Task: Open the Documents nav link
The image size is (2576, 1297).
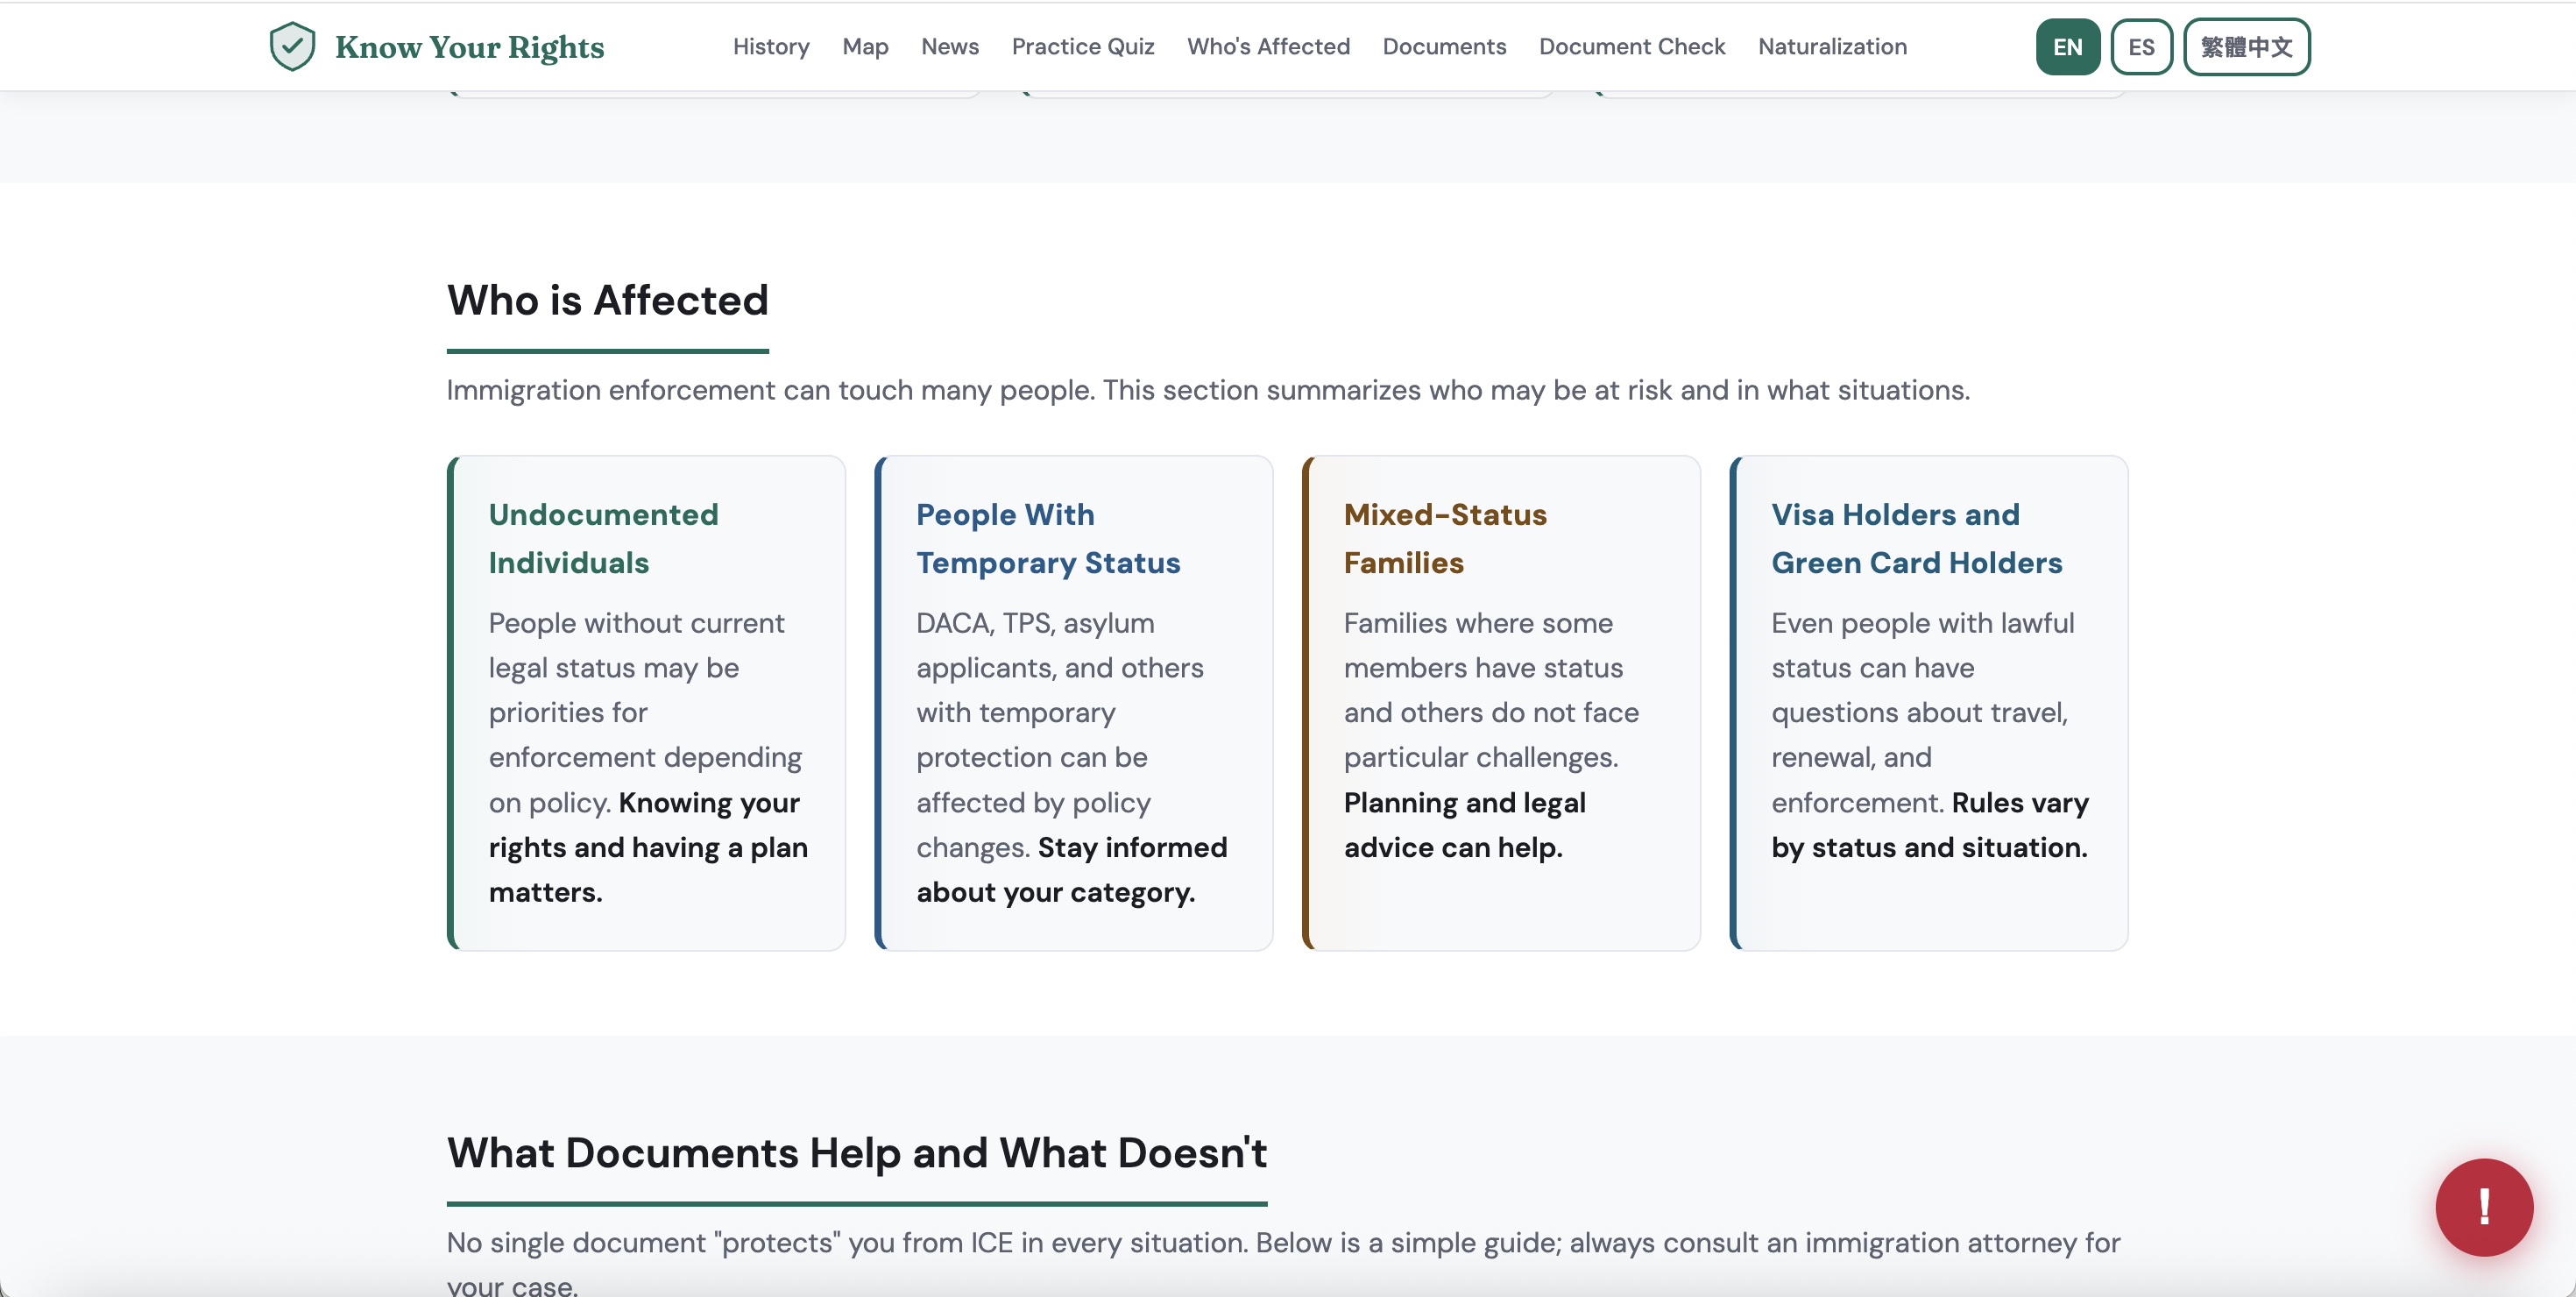Action: 1443,46
